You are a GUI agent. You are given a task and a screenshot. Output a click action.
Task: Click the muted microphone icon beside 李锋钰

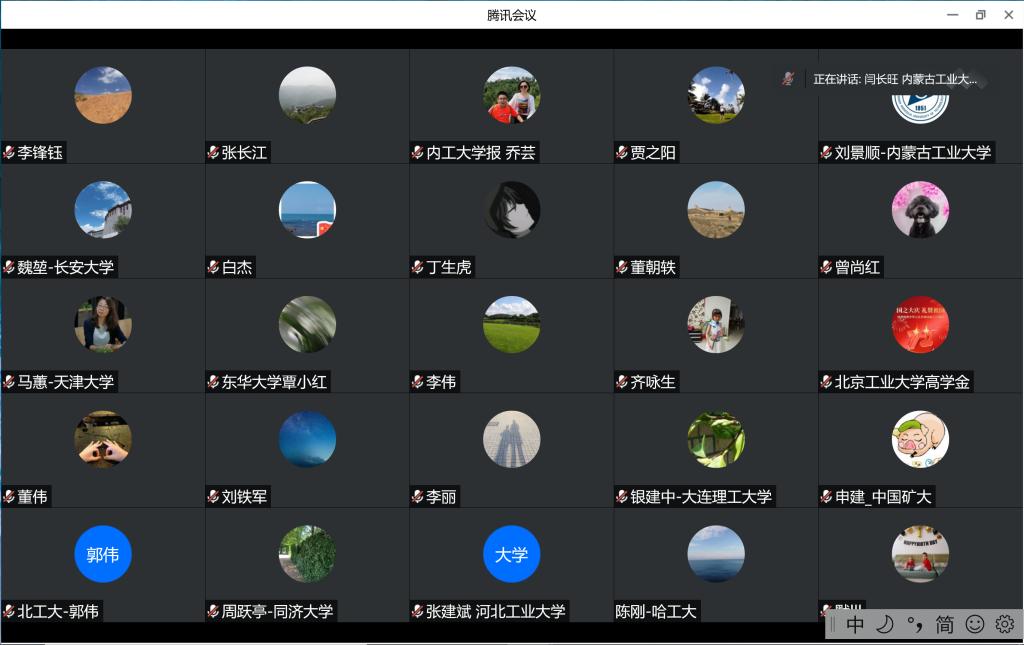(9, 153)
